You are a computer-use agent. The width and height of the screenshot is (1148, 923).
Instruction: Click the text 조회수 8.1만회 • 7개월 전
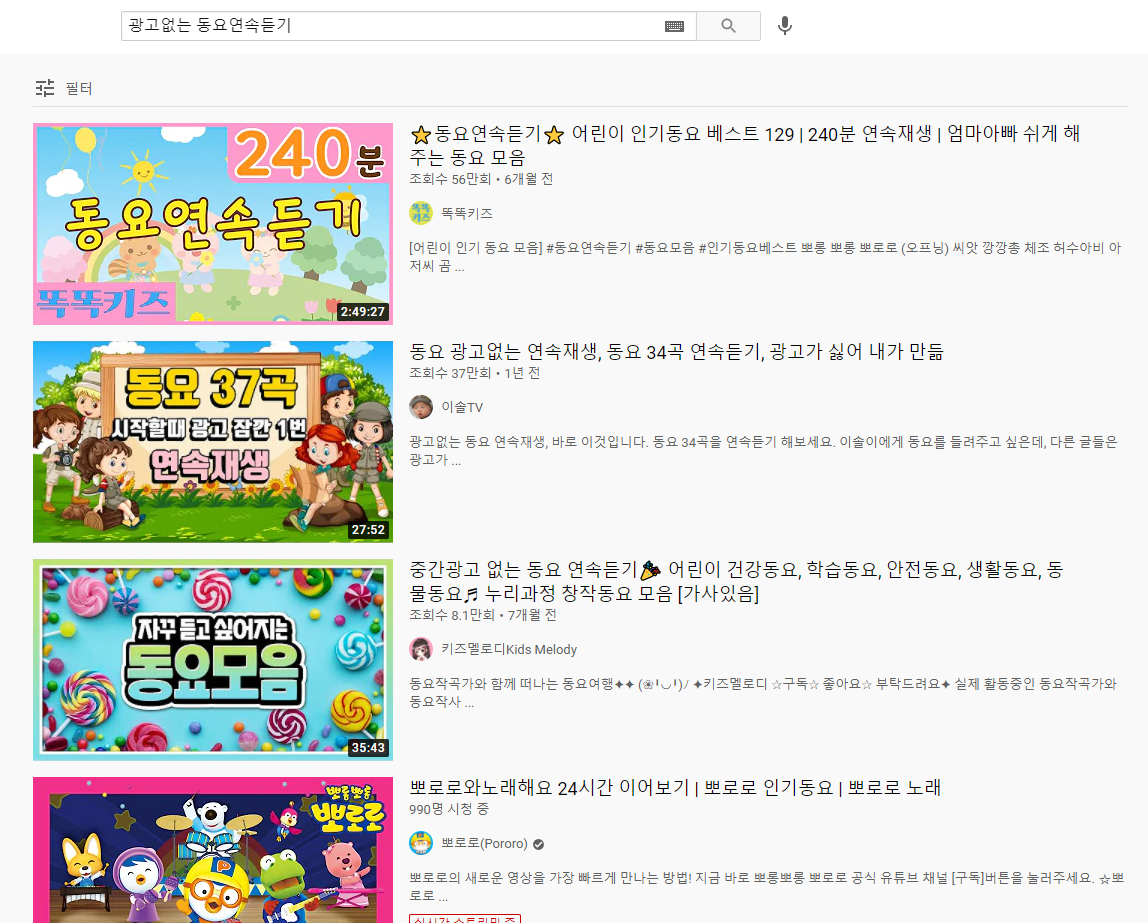click(483, 616)
